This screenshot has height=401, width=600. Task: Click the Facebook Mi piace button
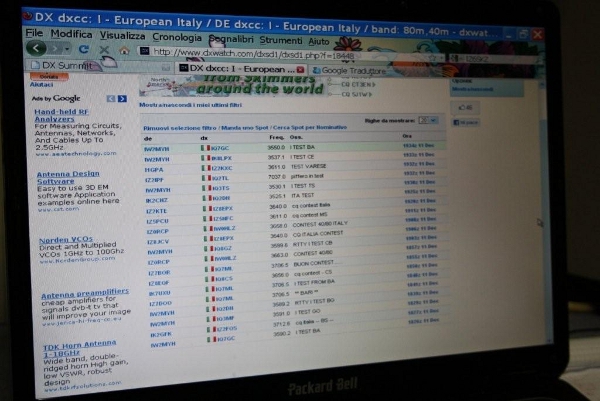click(466, 122)
